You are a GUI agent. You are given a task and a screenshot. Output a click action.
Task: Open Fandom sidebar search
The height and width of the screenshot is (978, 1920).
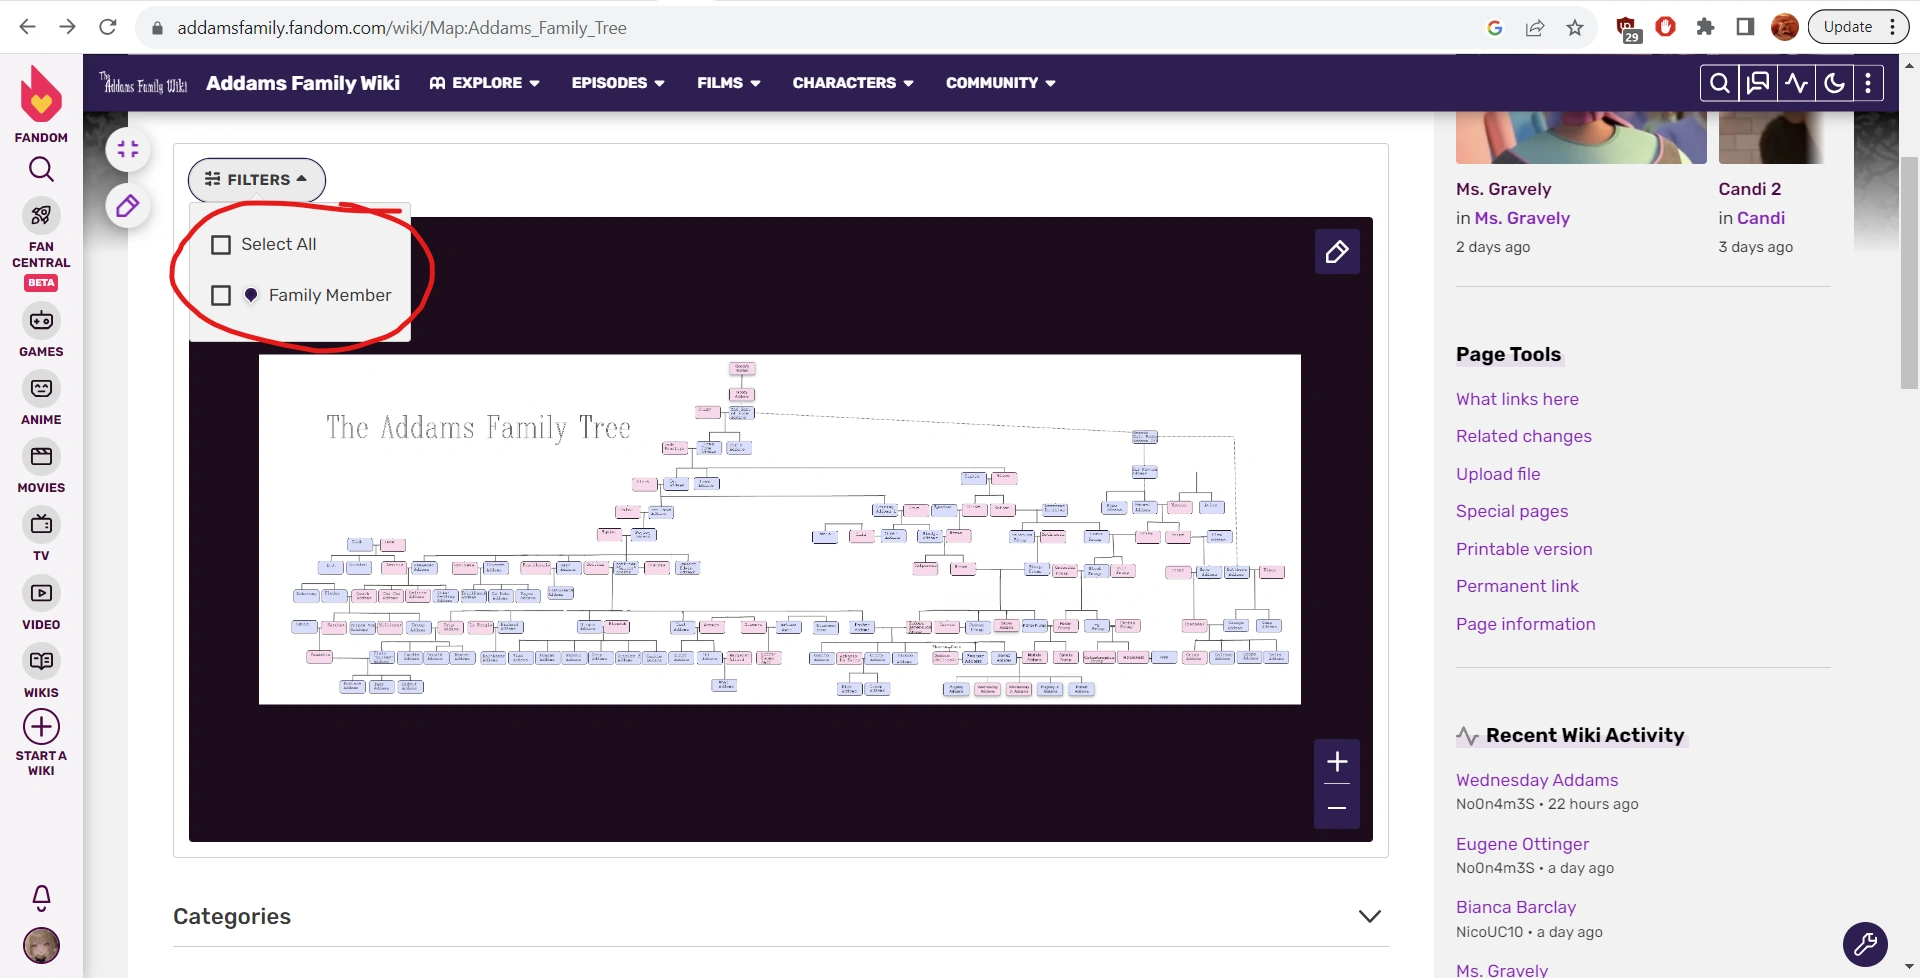point(41,169)
